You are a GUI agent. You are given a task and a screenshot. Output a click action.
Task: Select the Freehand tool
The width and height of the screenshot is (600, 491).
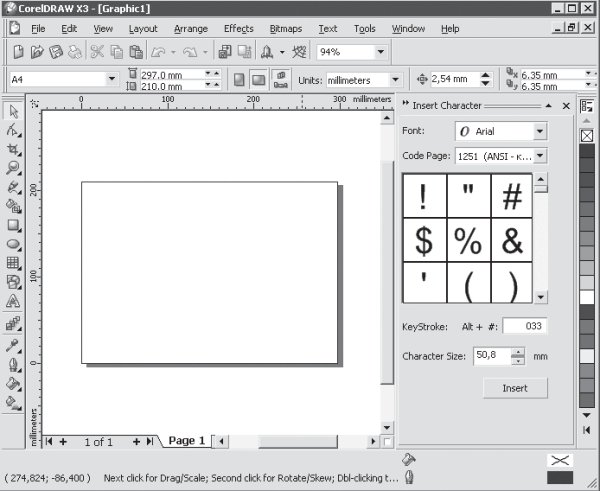pos(13,187)
